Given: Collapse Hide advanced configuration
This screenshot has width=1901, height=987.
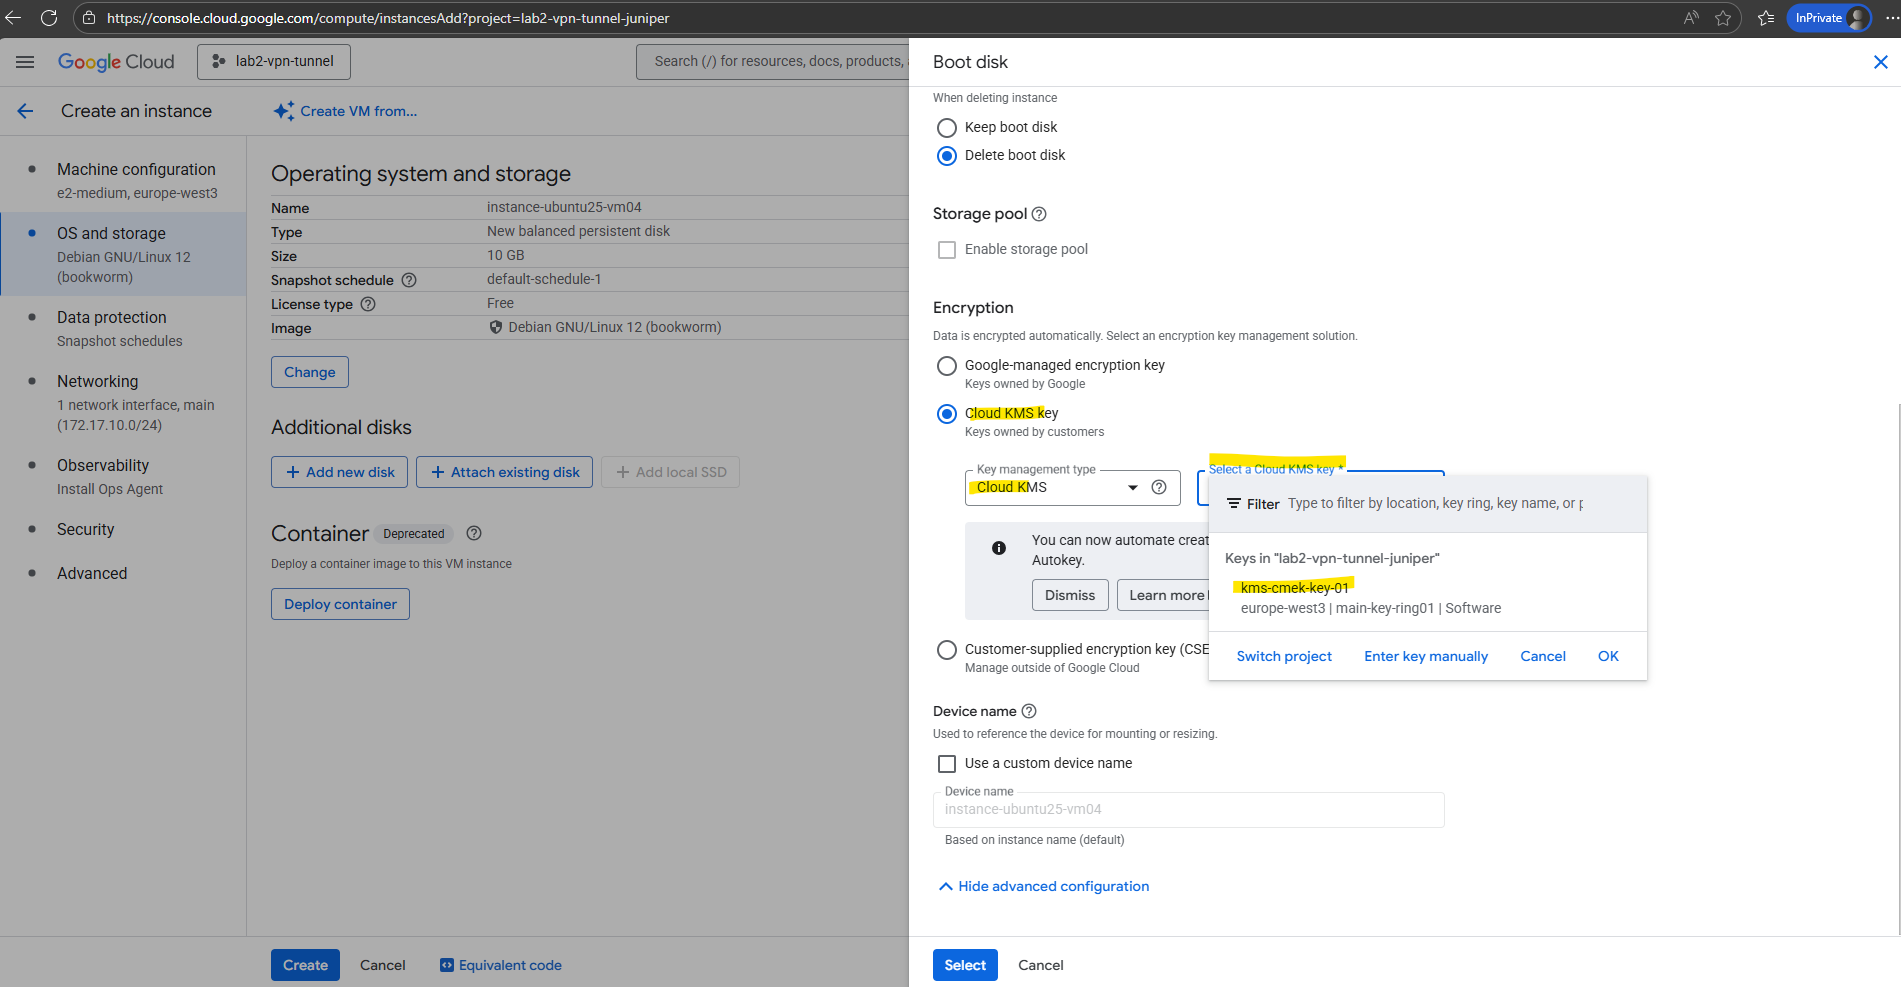Looking at the screenshot, I should (x=1044, y=886).
